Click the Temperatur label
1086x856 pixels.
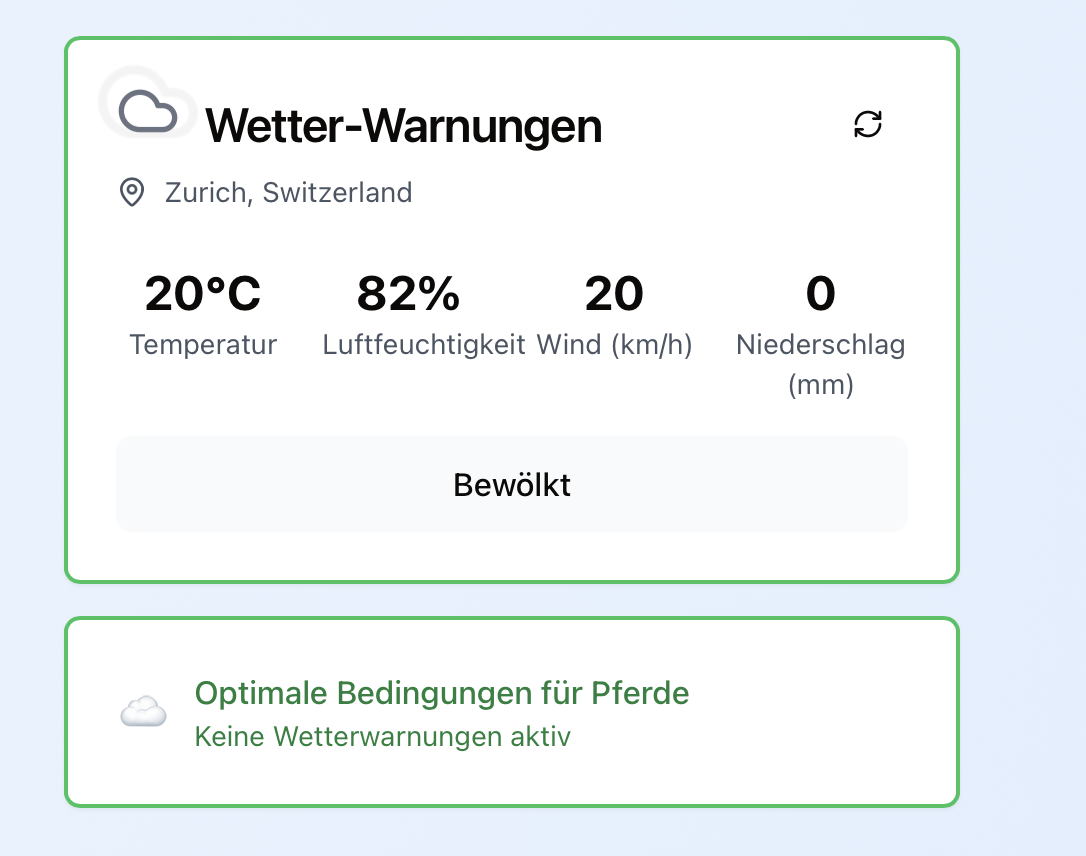[x=203, y=345]
